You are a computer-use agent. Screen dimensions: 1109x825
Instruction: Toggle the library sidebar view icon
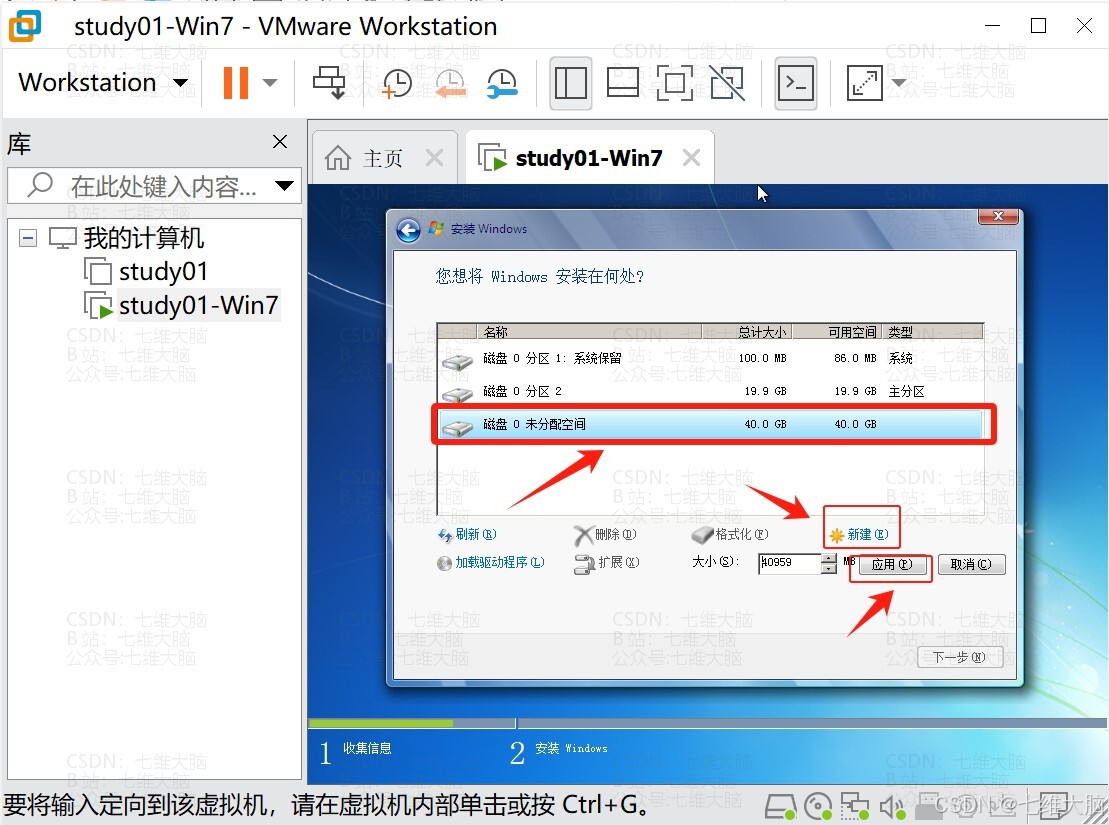tap(571, 83)
